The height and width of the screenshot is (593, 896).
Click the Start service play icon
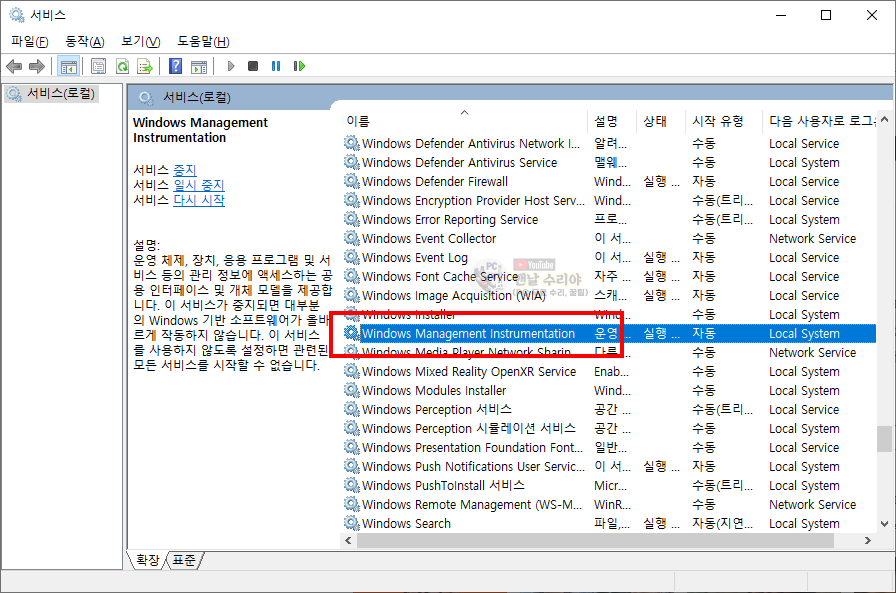tap(231, 66)
